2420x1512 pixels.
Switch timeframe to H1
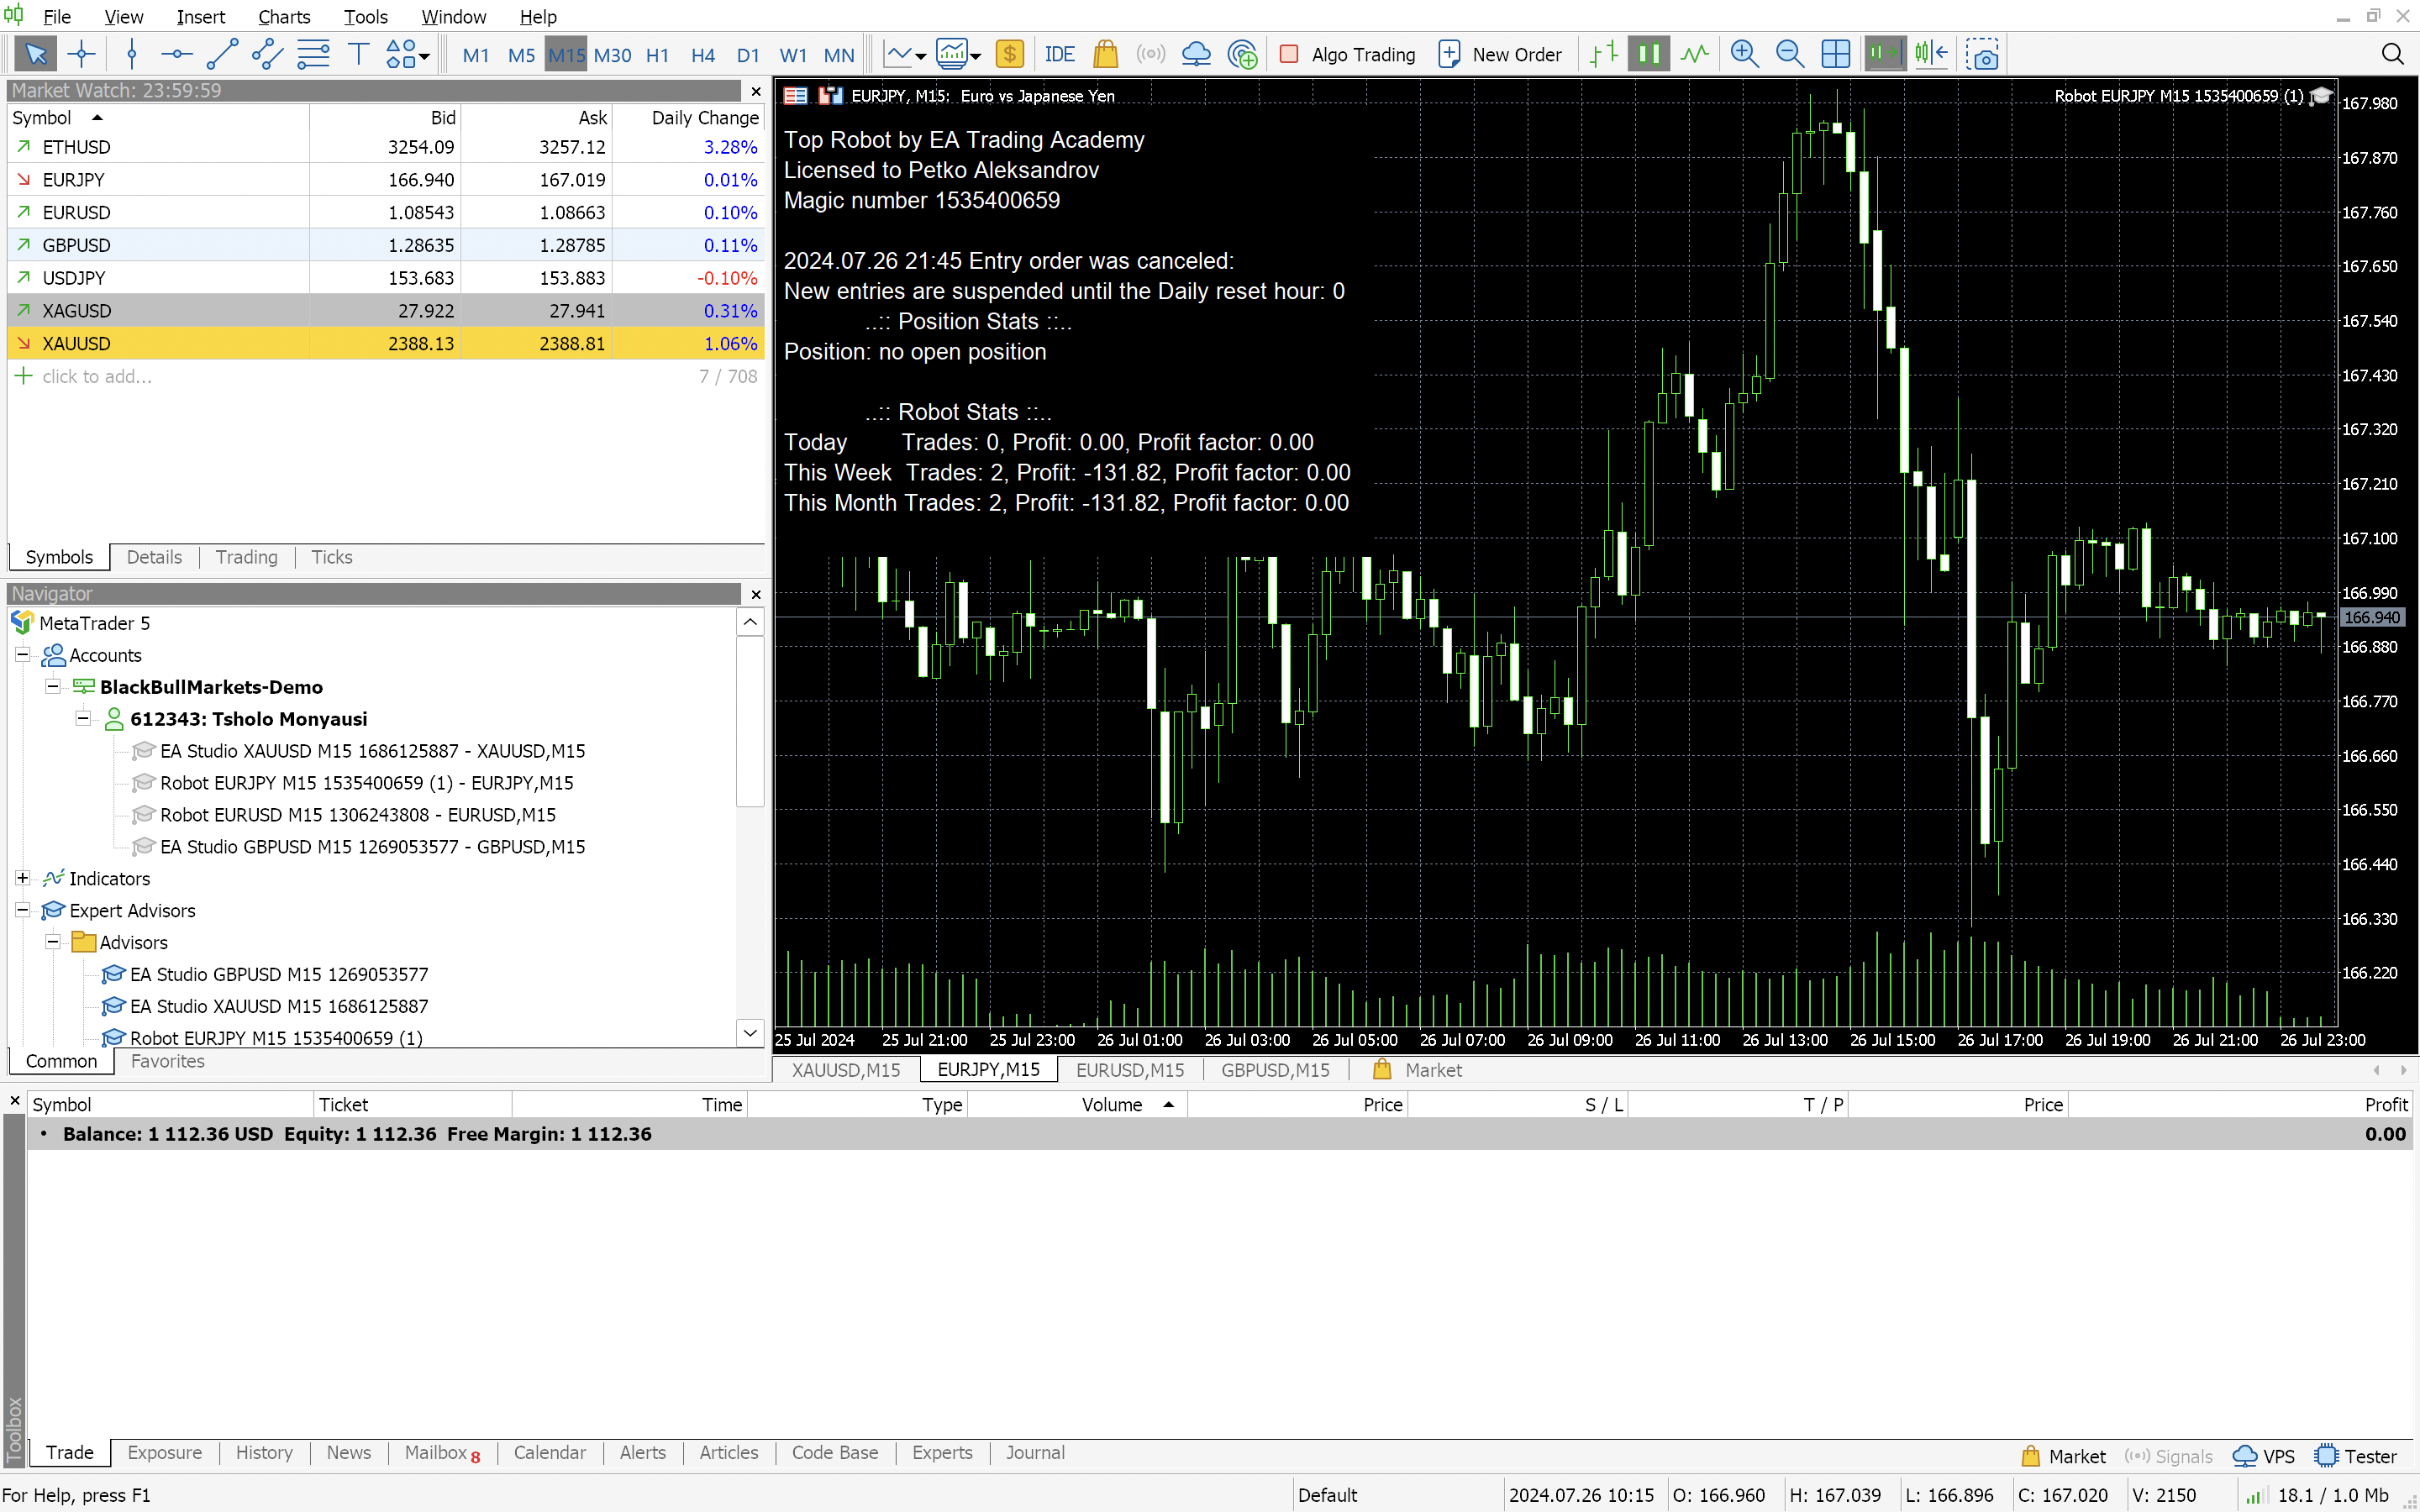tap(657, 55)
